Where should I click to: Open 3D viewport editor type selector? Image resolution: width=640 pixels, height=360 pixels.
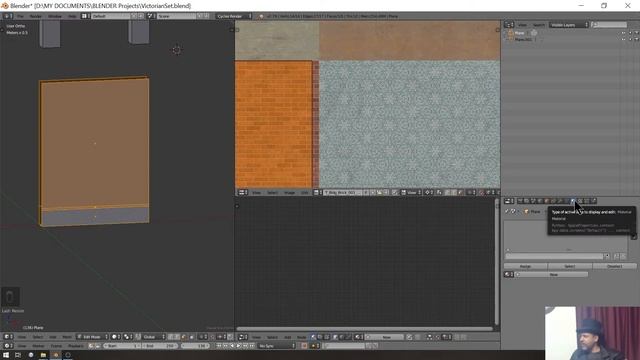point(8,337)
